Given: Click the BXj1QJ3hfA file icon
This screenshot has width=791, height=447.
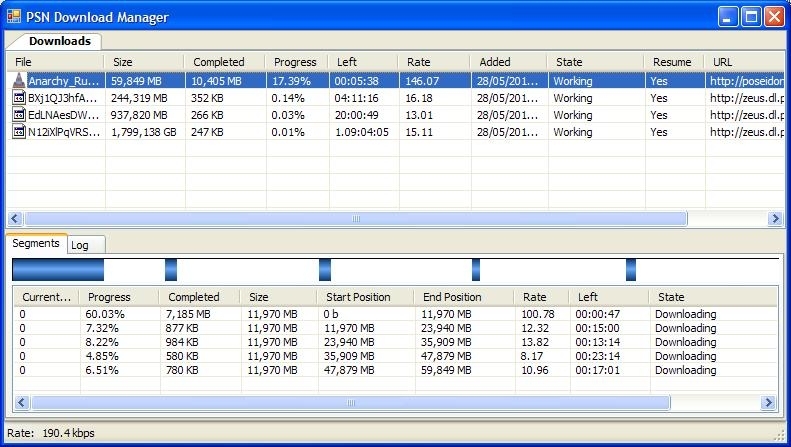Looking at the screenshot, I should click(20, 98).
